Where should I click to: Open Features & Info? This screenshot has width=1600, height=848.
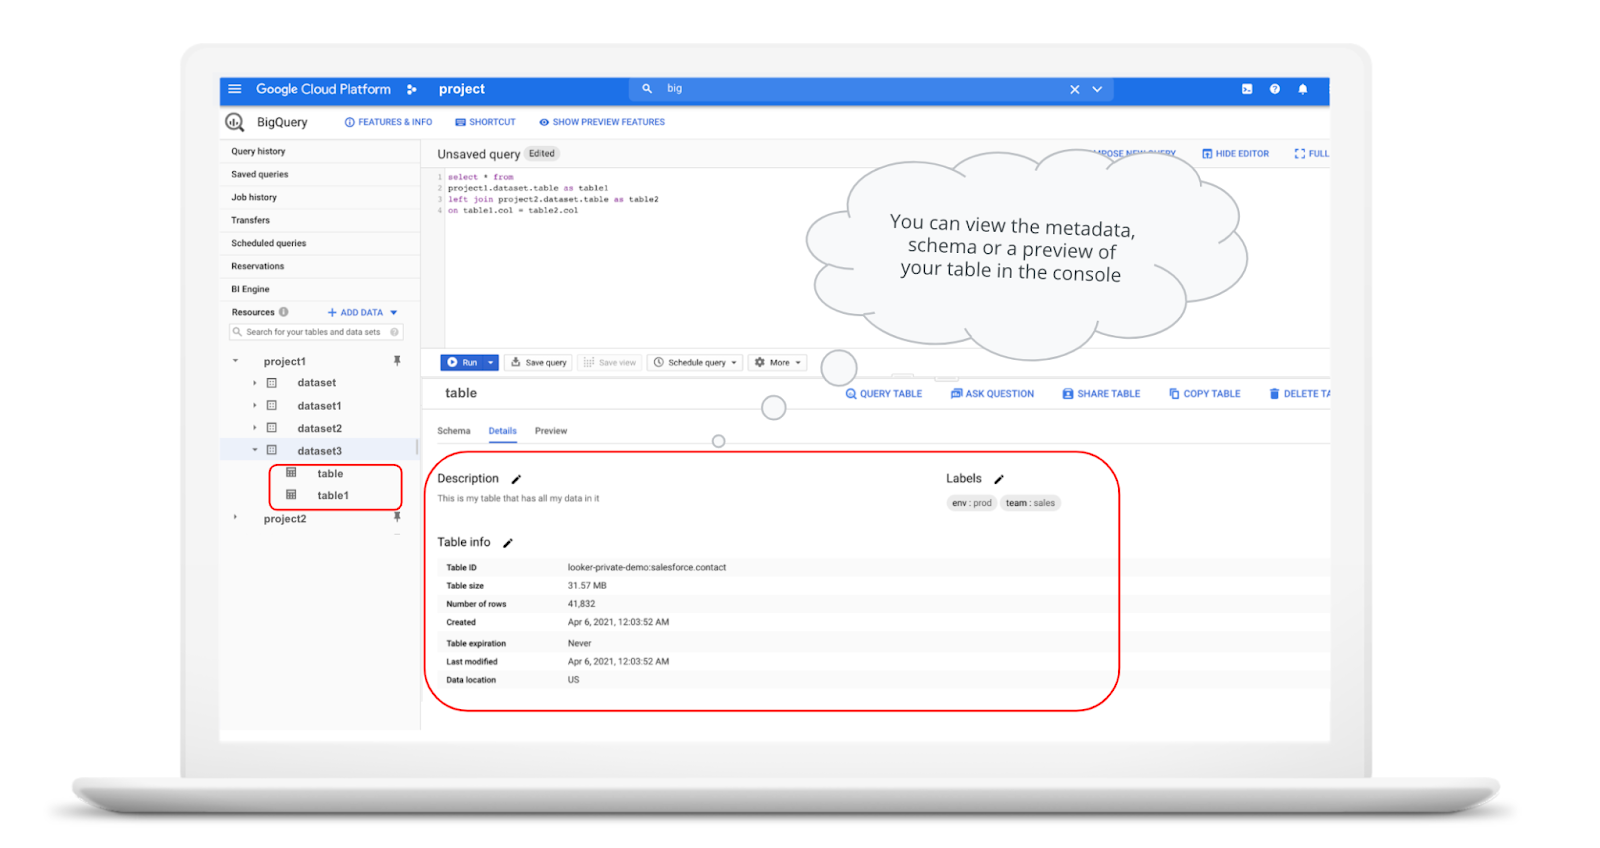tap(389, 122)
